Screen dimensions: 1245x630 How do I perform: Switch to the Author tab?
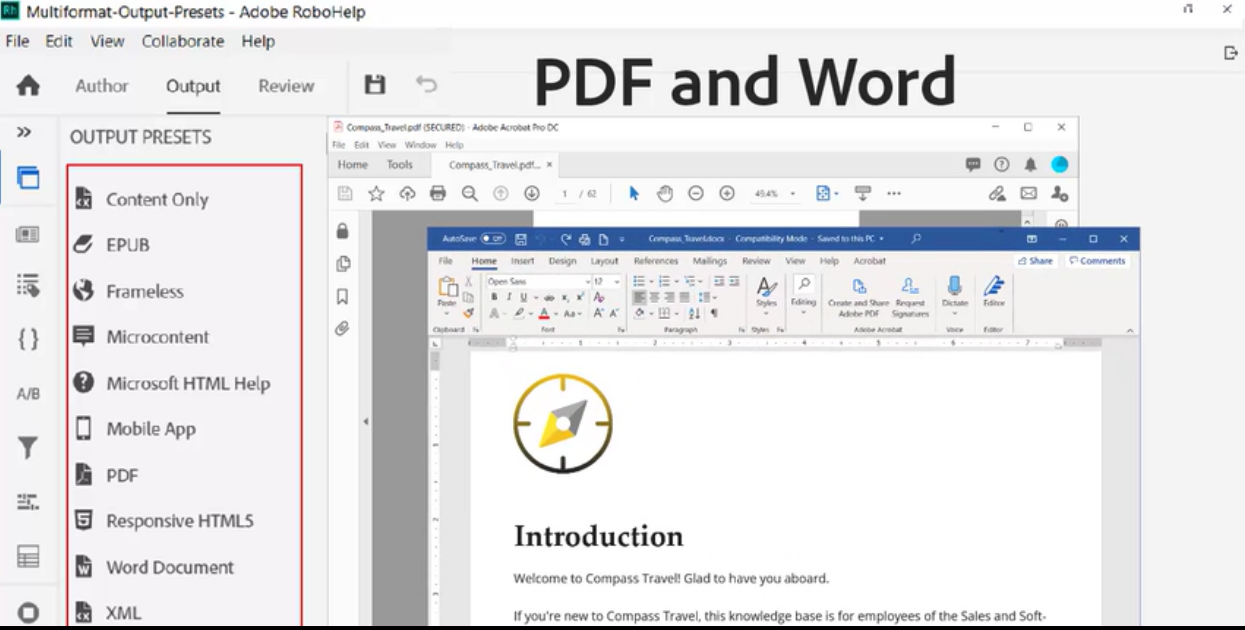102,86
